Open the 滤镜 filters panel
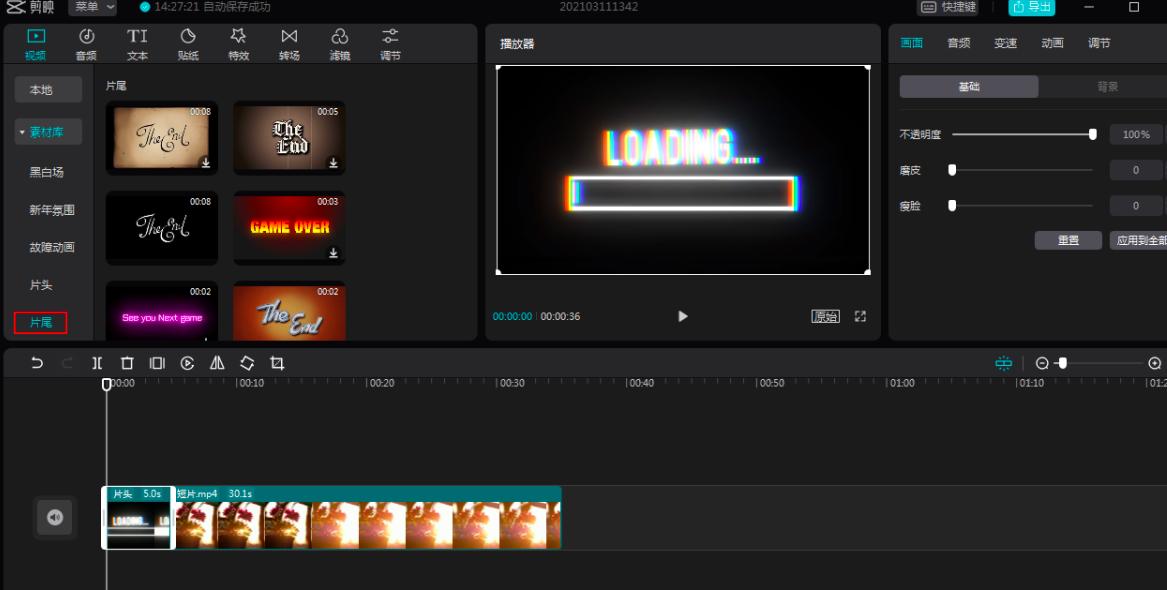Image resolution: width=1167 pixels, height=590 pixels. [340, 44]
